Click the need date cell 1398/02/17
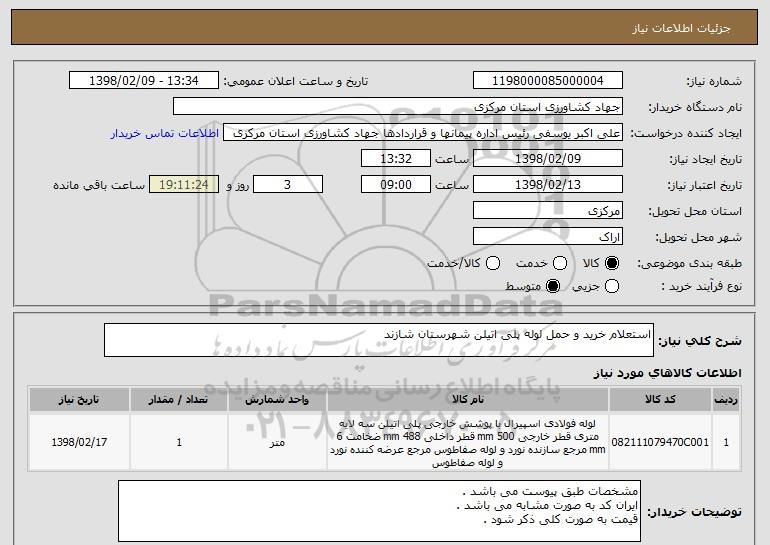Viewport: 770px width, 545px height. 79,442
